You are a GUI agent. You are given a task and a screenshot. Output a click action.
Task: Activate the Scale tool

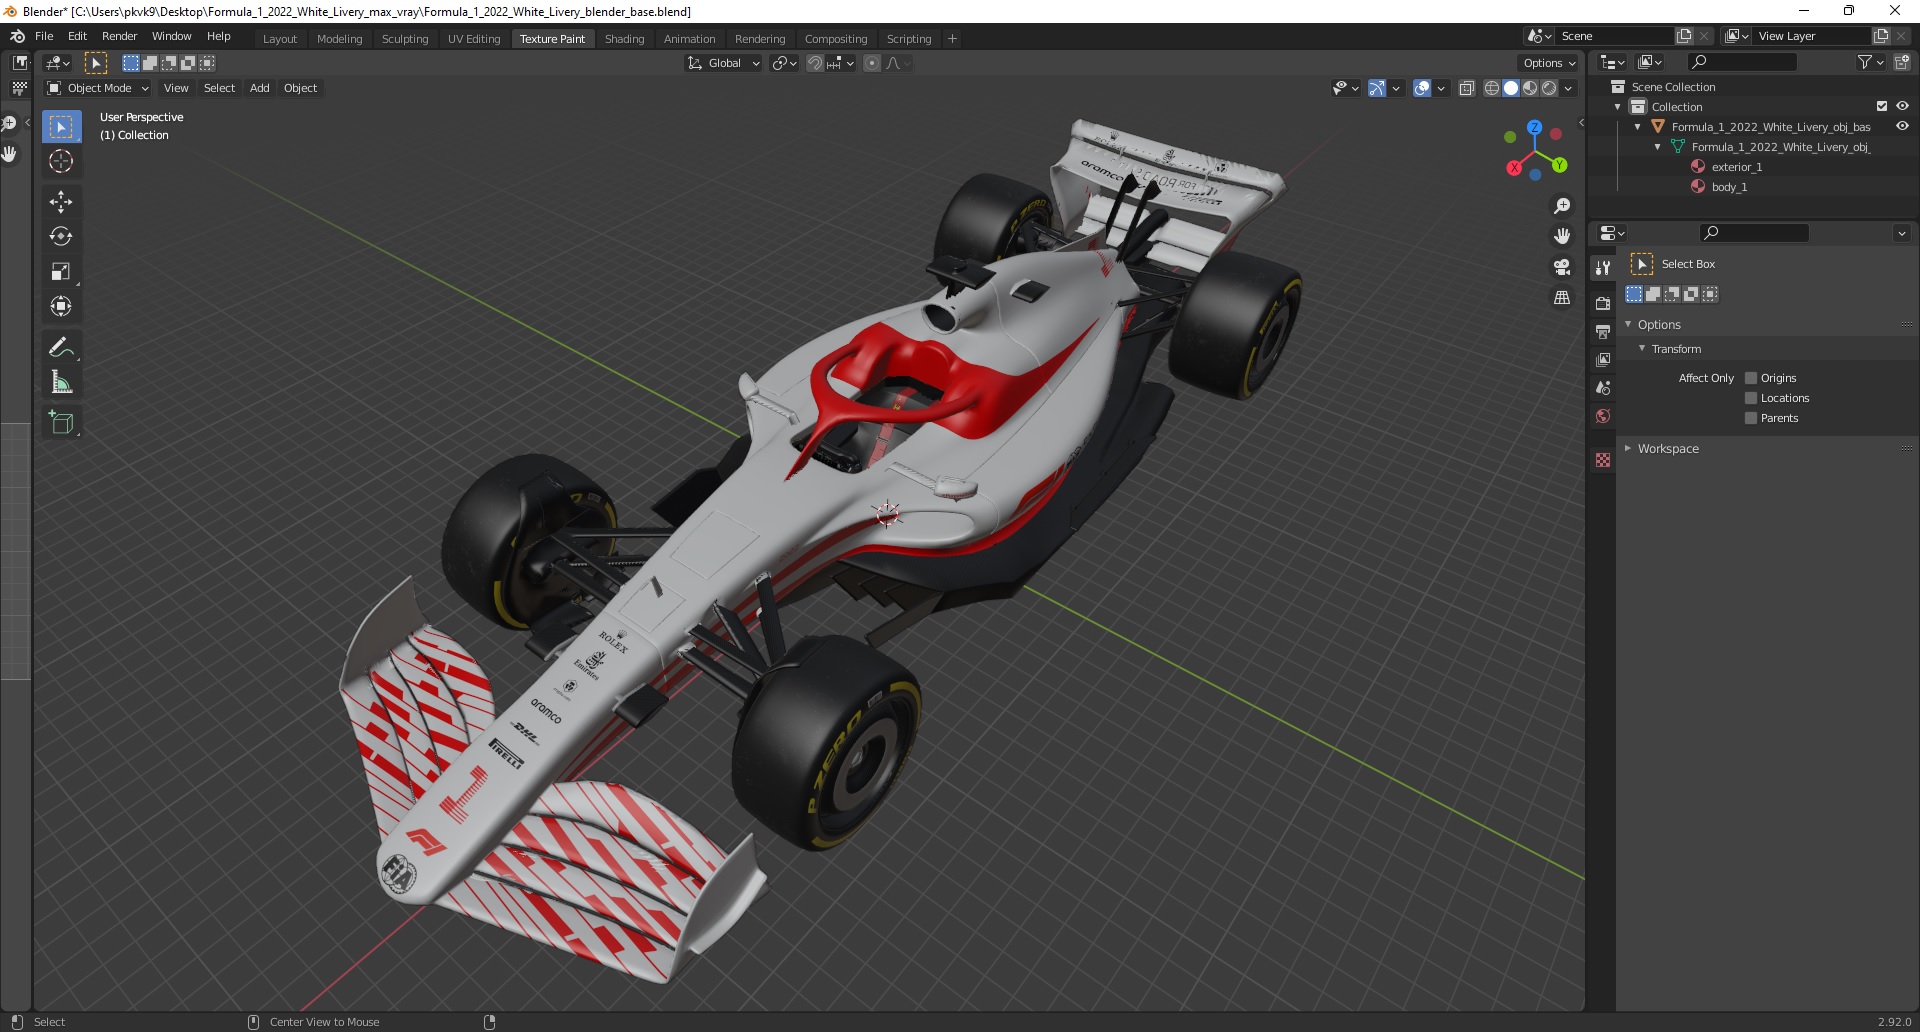[61, 271]
